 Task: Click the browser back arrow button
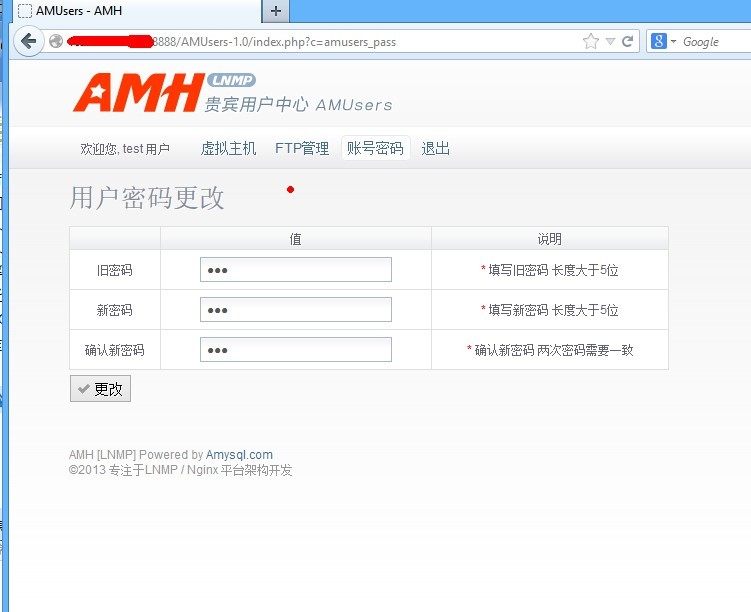click(28, 41)
